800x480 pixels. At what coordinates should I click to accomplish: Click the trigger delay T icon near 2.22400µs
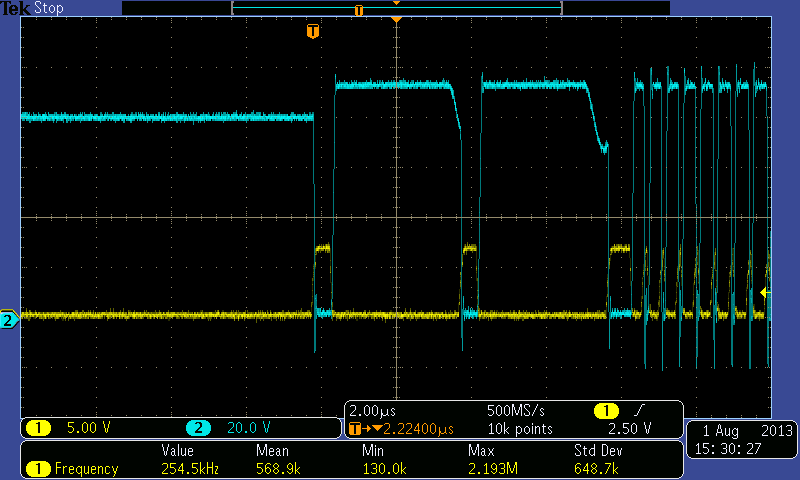(x=355, y=429)
